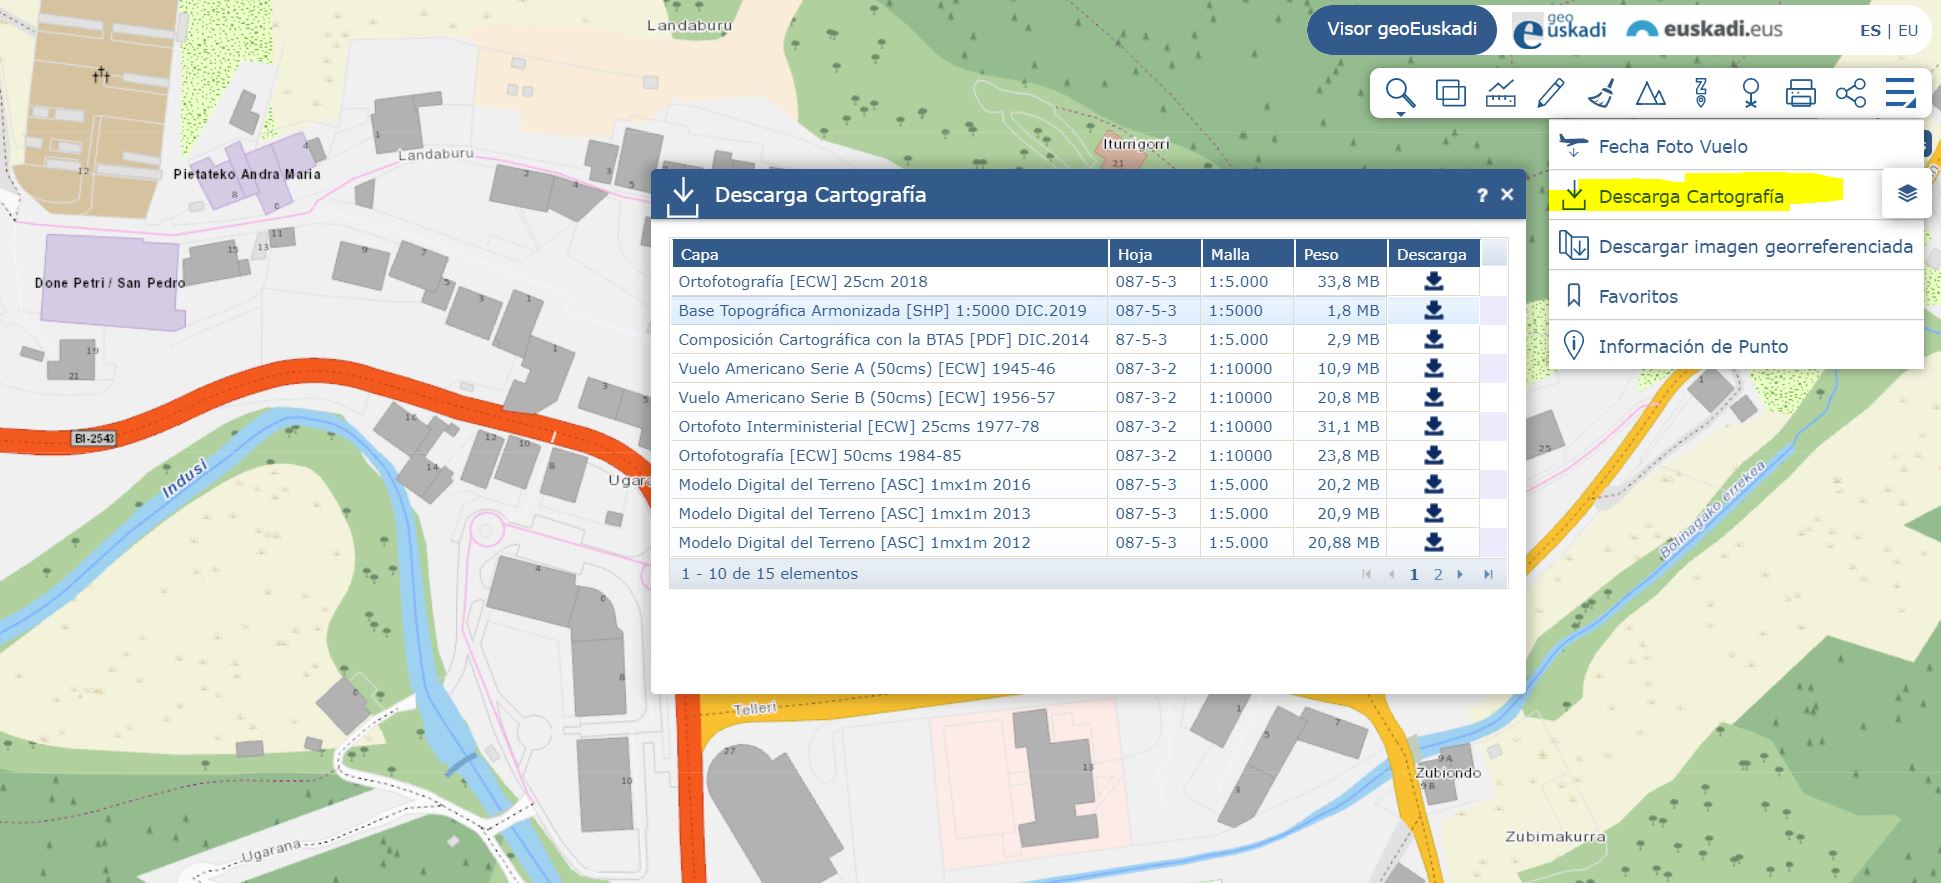The width and height of the screenshot is (1941, 883).
Task: Choose Descargar imagen georreferenciada option
Action: click(1754, 247)
